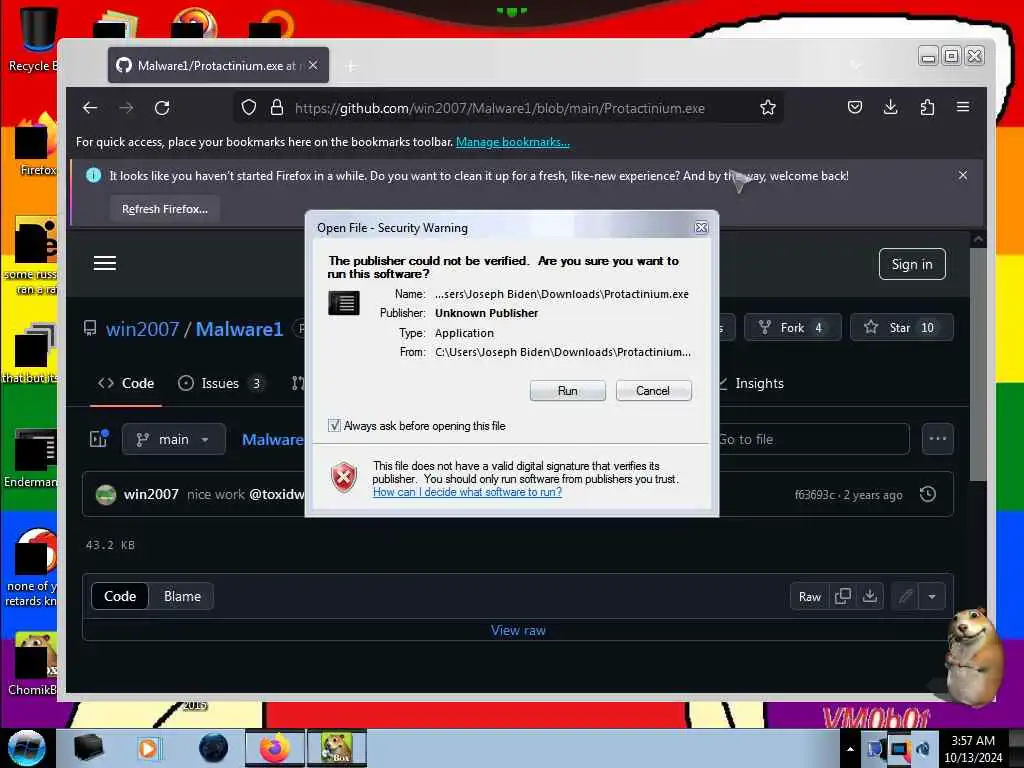This screenshot has height=768, width=1024.
Task: Select the Blame file view toggle
Action: click(x=182, y=596)
